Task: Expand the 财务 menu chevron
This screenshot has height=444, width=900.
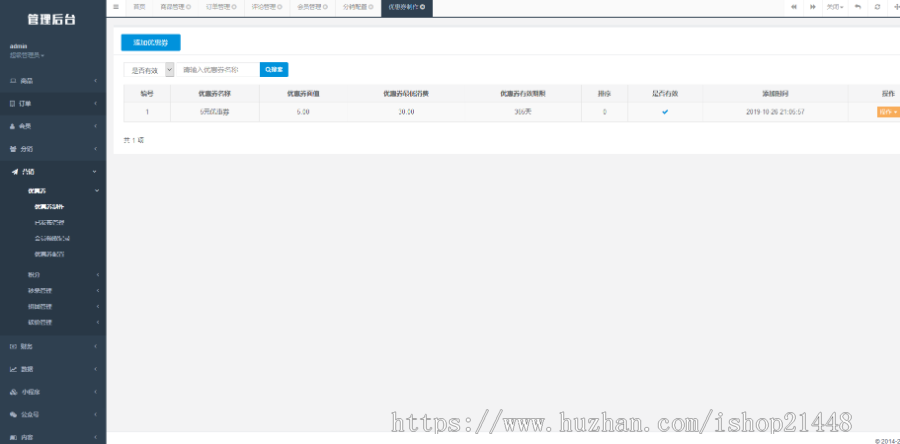Action: 96,346
